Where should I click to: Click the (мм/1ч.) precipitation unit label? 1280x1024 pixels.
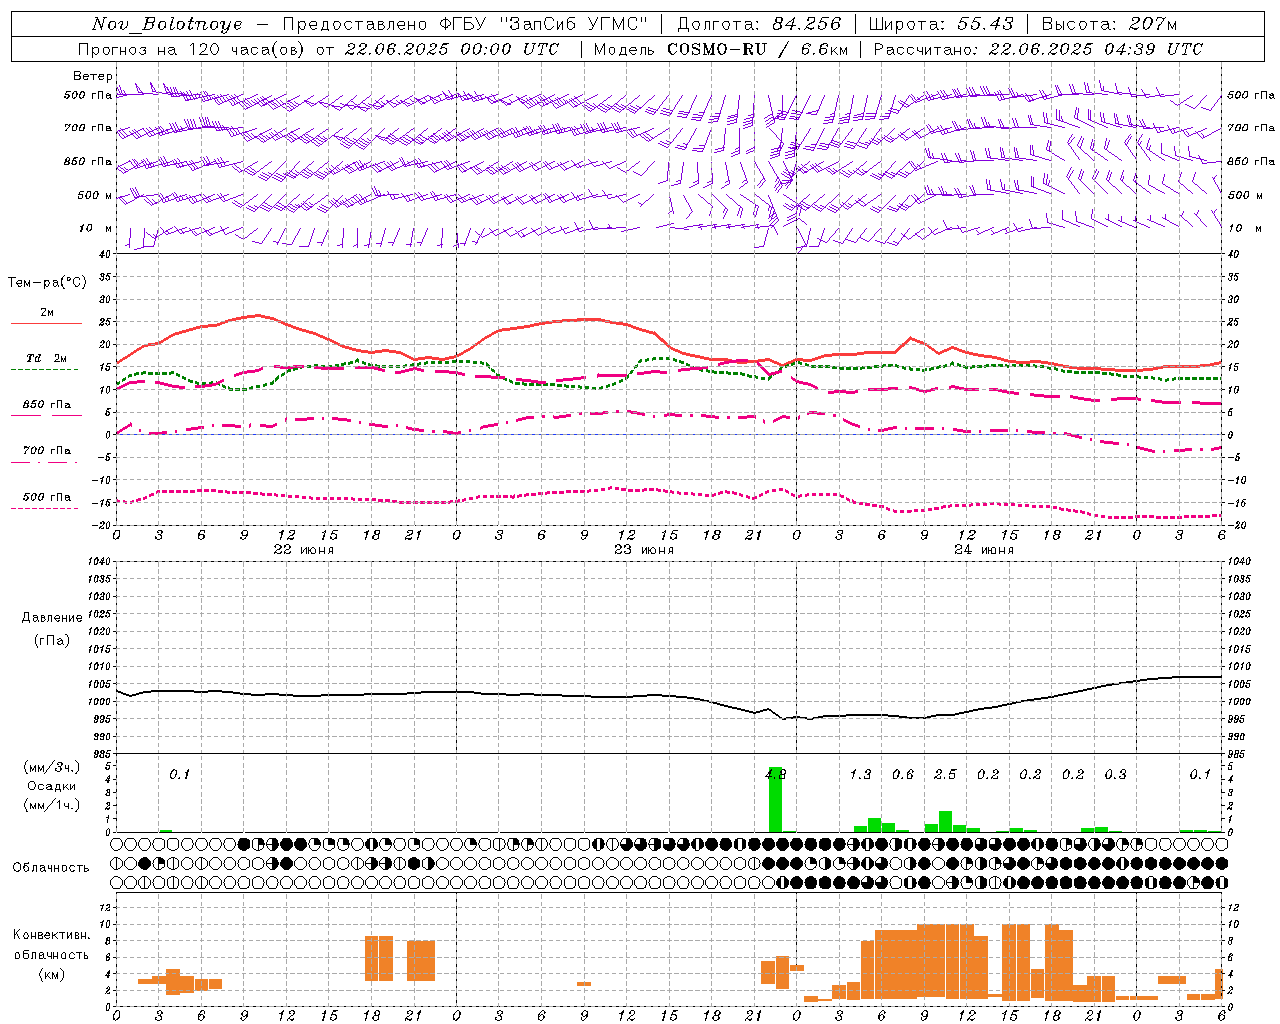click(x=51, y=805)
